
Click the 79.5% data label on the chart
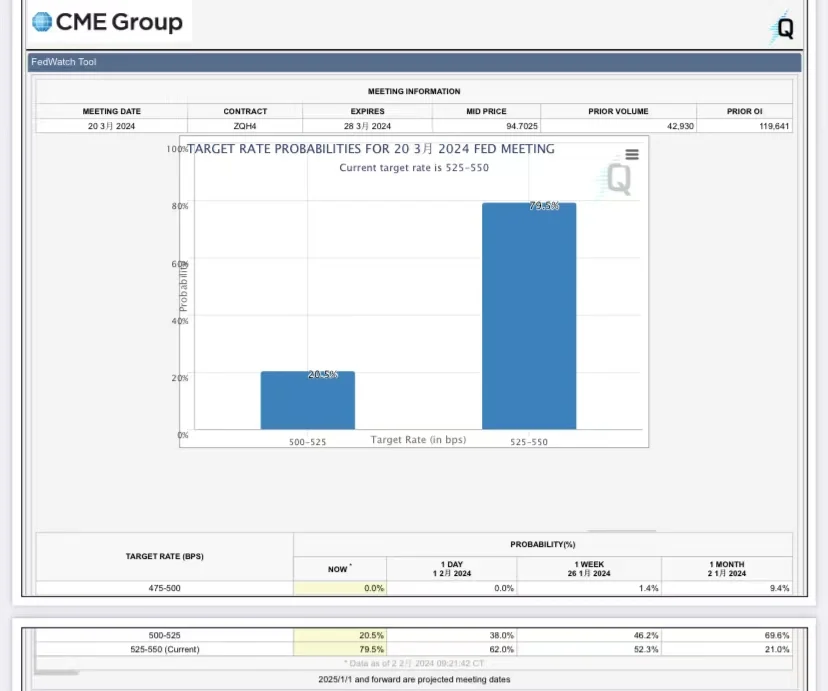pos(544,206)
